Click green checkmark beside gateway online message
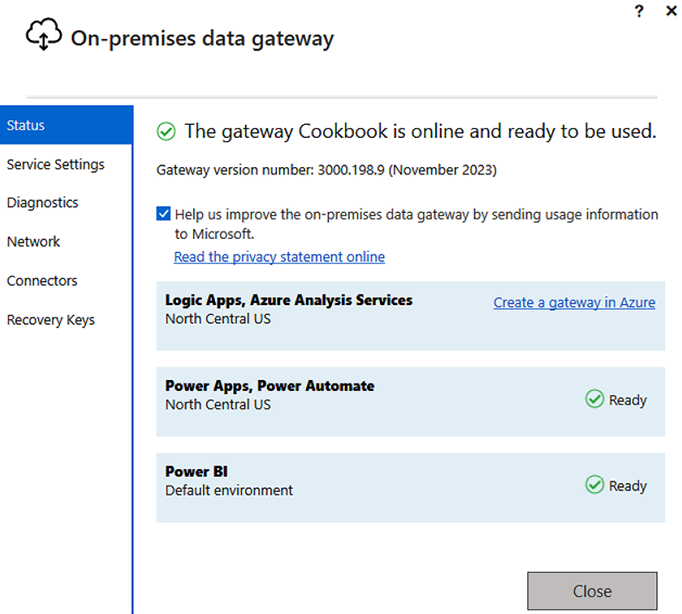 coord(166,131)
